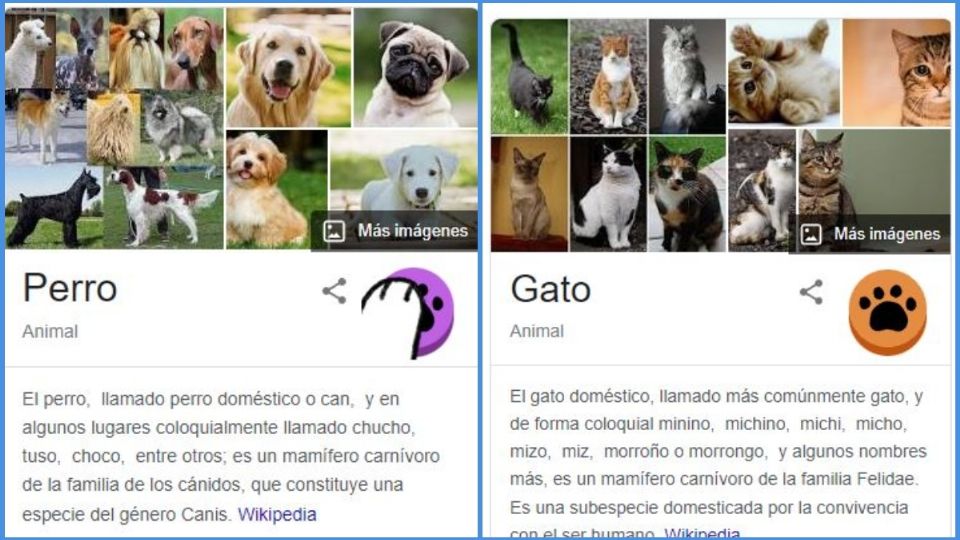Image resolution: width=960 pixels, height=540 pixels.
Task: Select the Siamese cat photo
Action: point(530,194)
